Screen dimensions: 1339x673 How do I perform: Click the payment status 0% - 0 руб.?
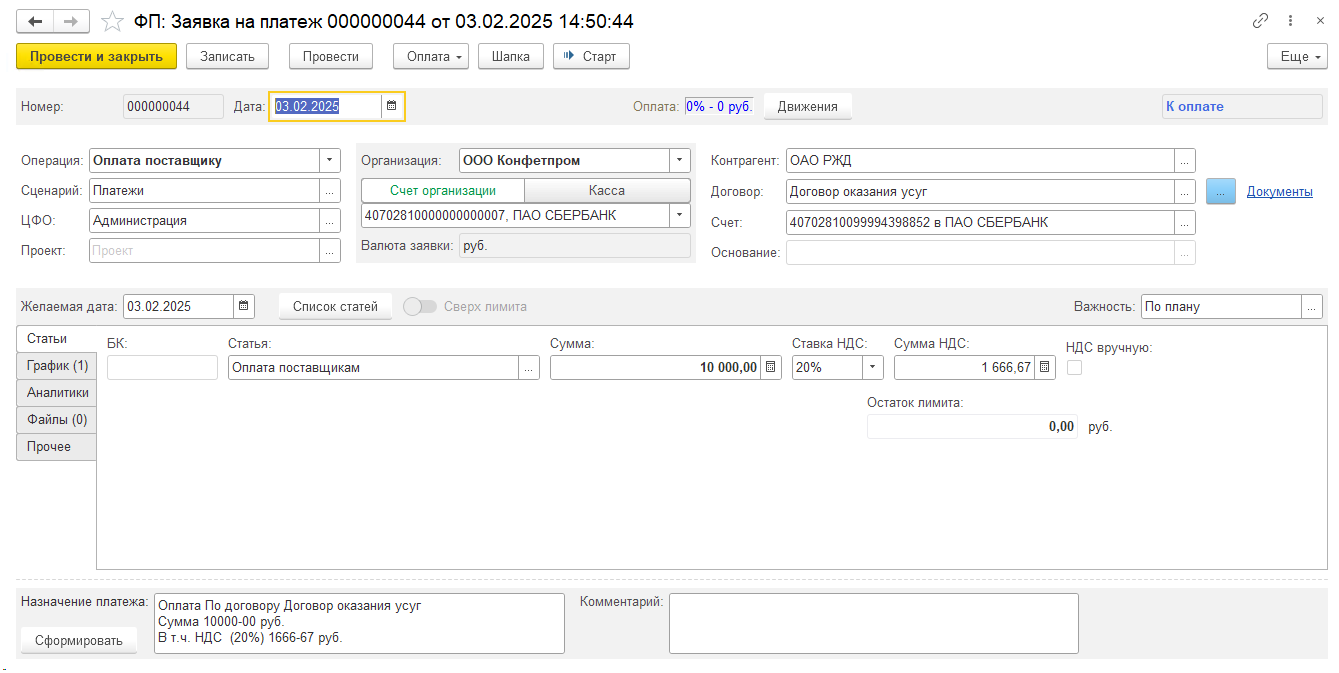[x=719, y=106]
